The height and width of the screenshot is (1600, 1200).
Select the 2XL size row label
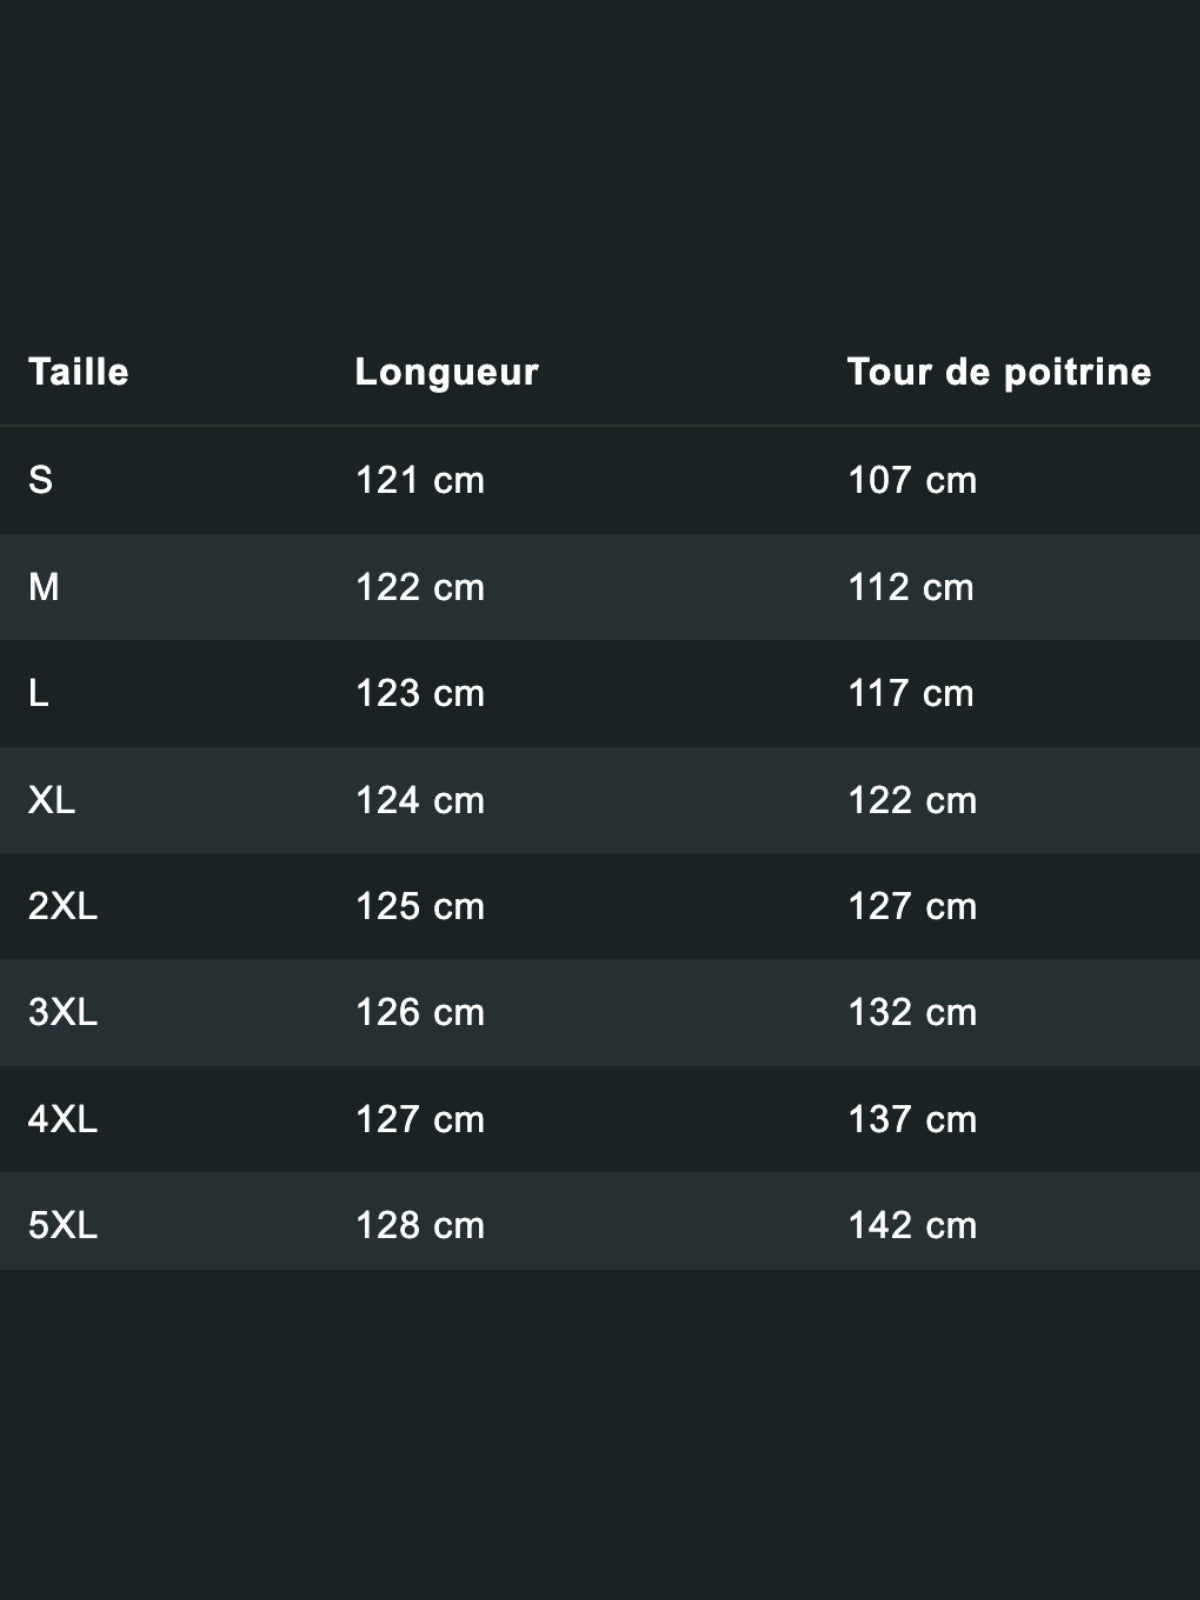tap(63, 906)
